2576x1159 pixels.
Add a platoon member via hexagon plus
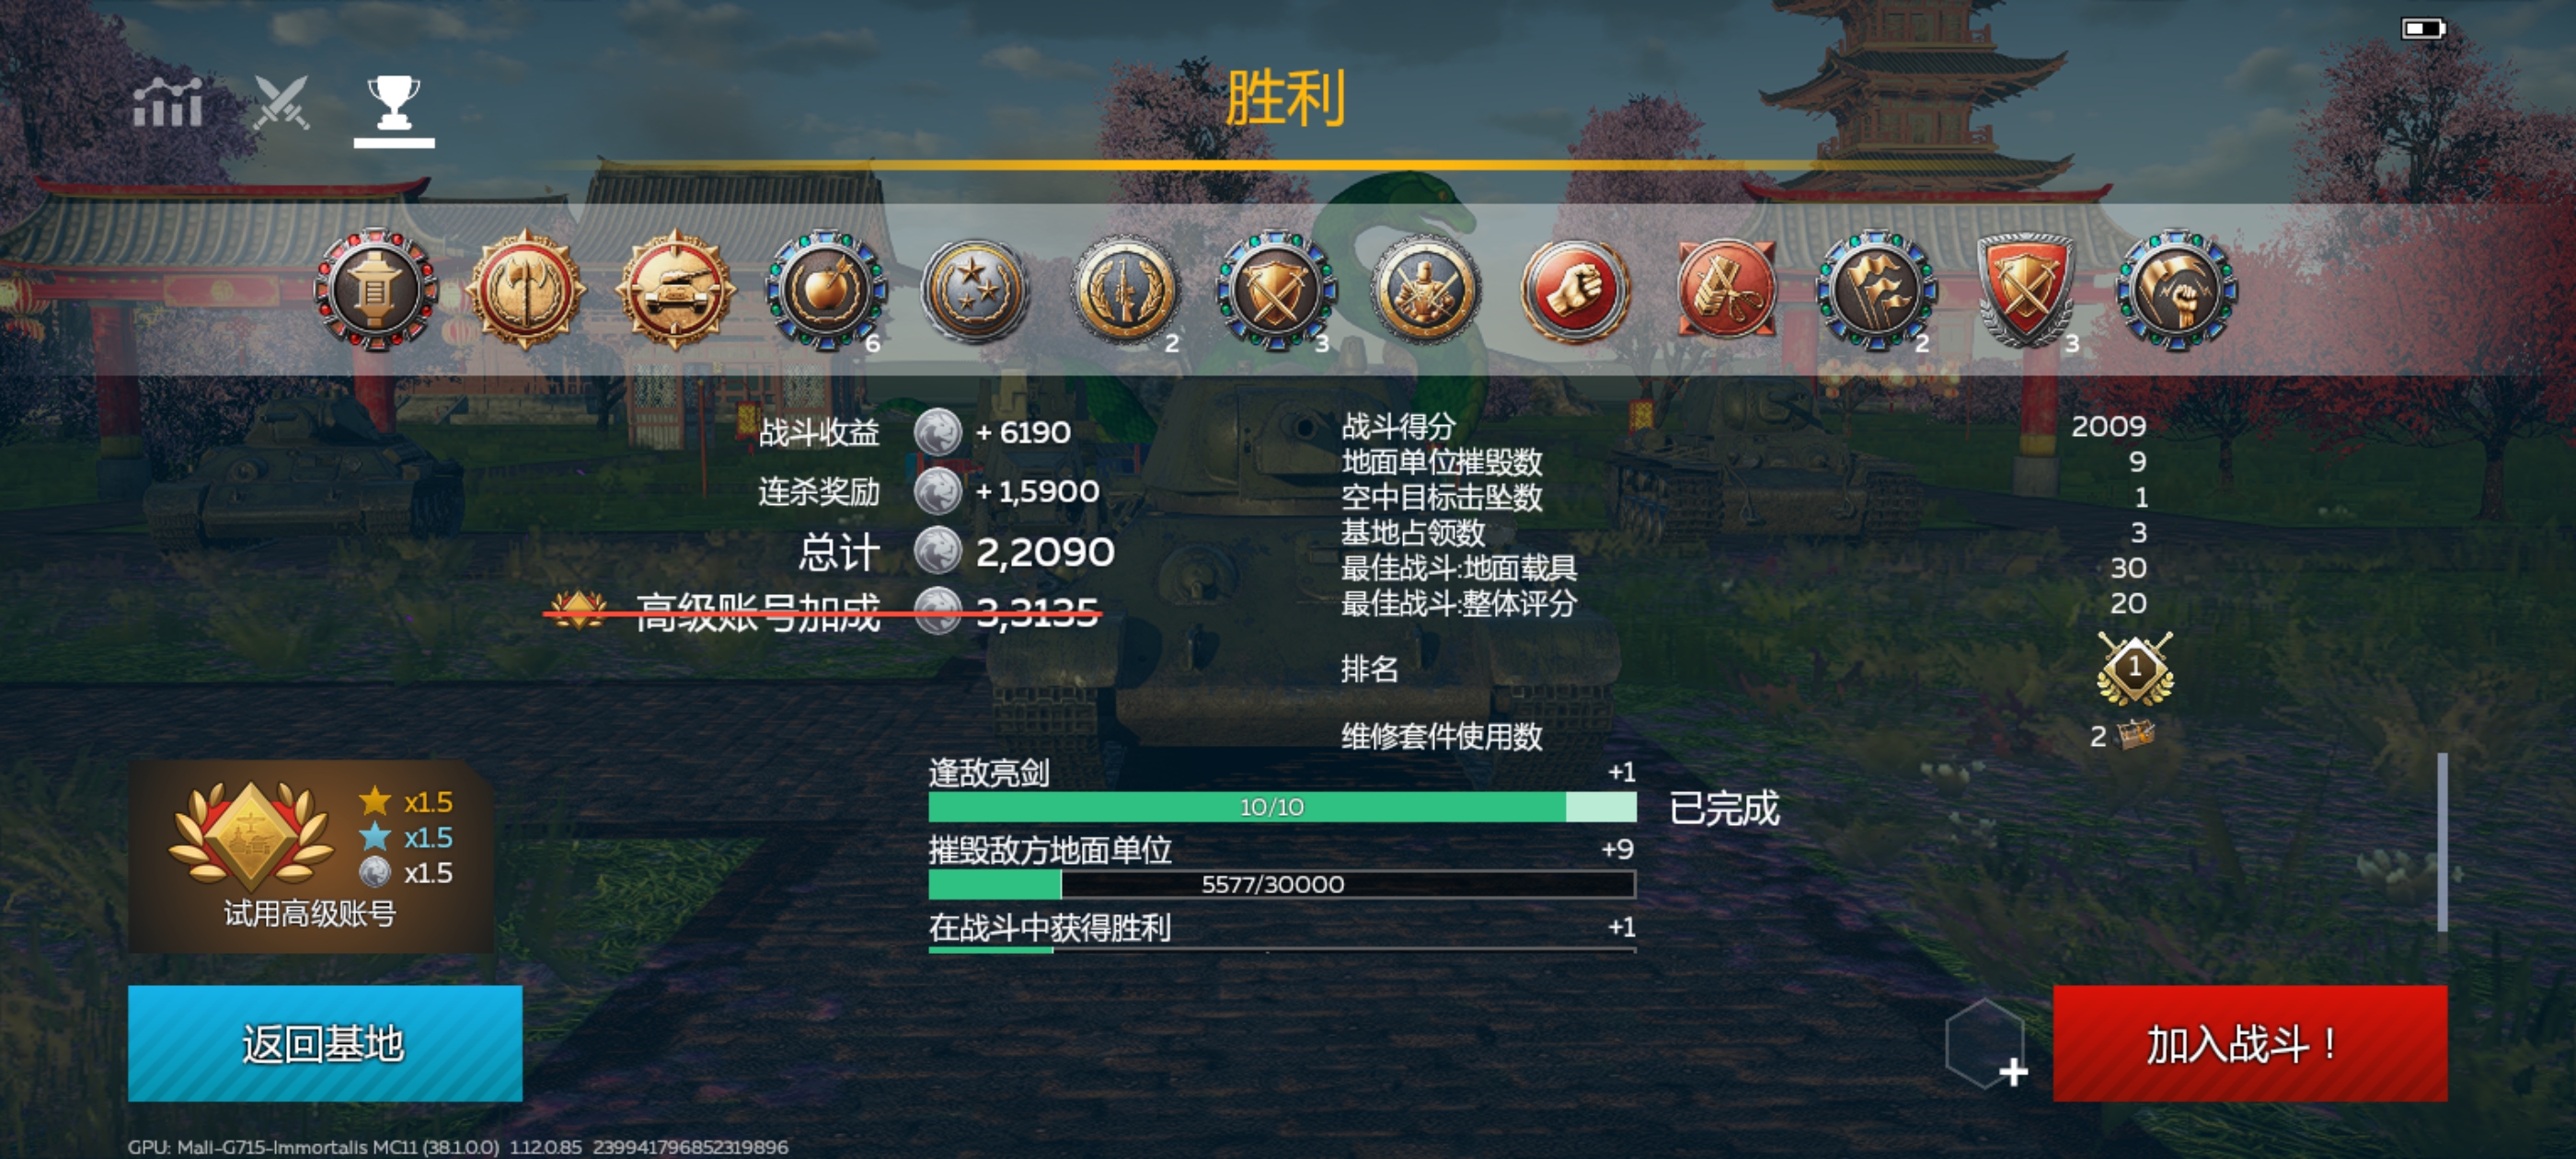pos(1987,1045)
